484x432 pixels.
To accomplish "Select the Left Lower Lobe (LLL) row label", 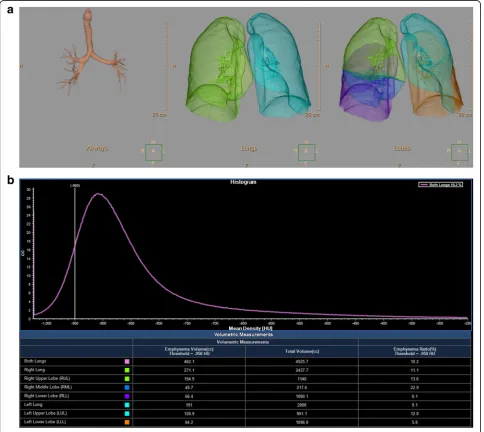I will [x=45, y=422].
